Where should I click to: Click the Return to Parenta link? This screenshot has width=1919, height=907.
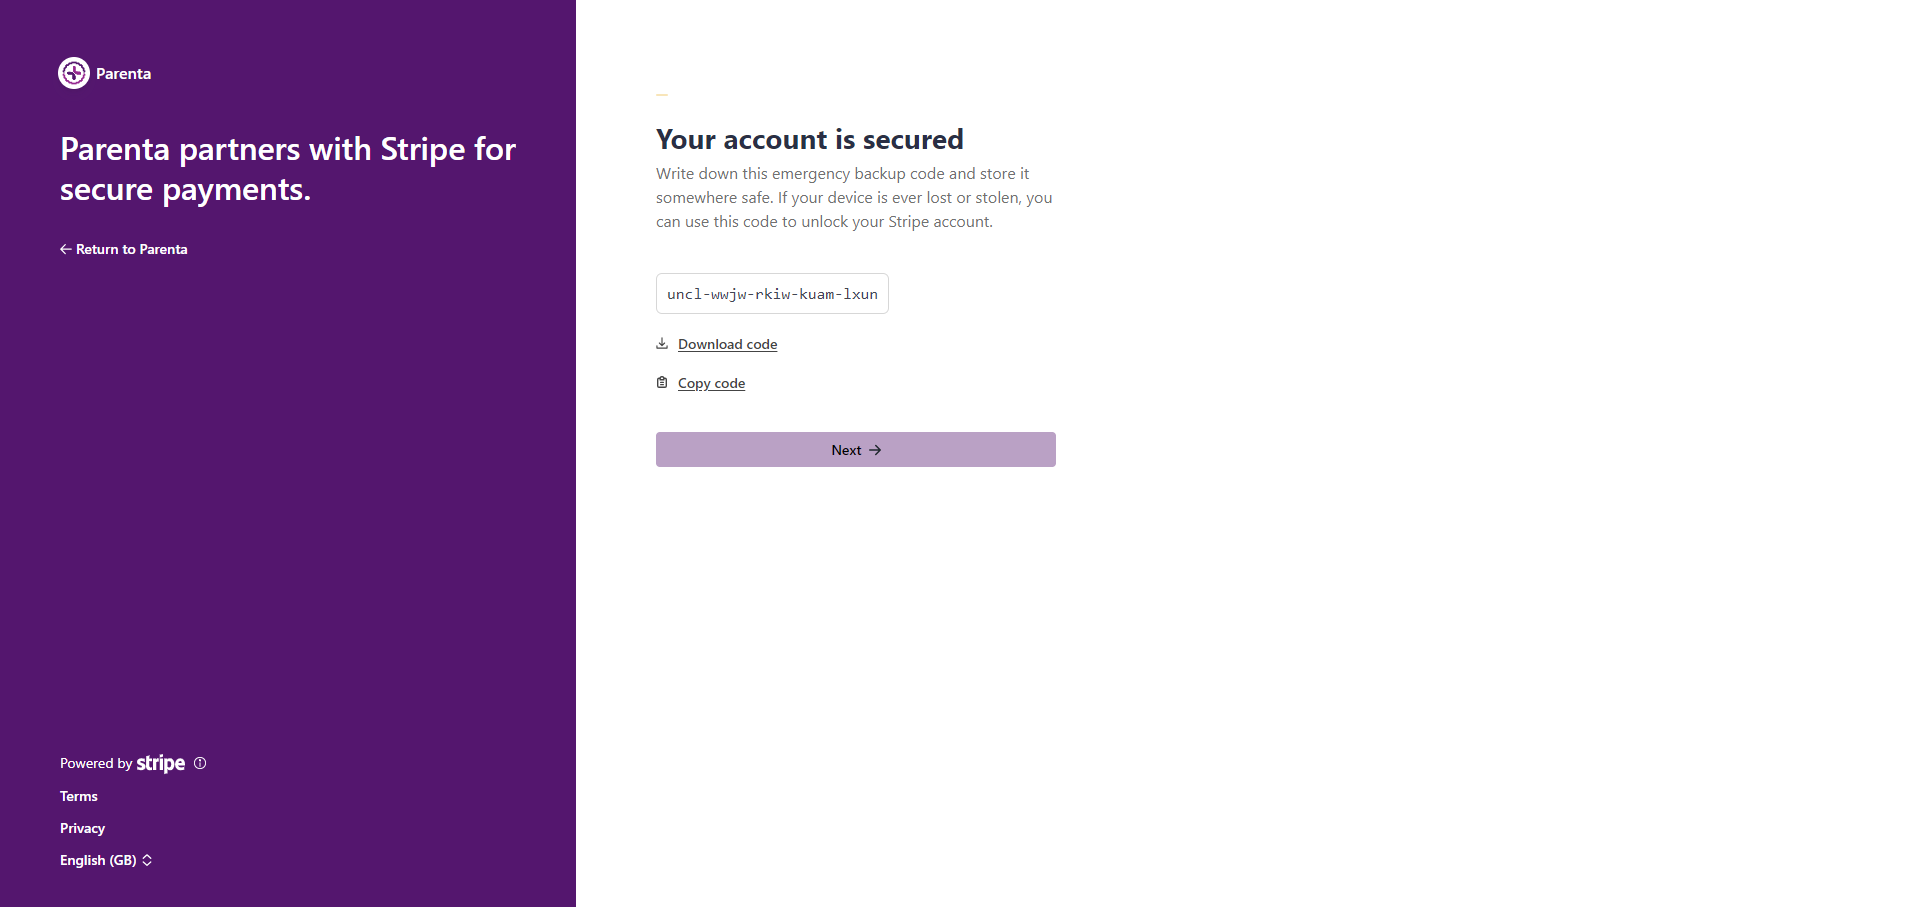pyautogui.click(x=123, y=249)
